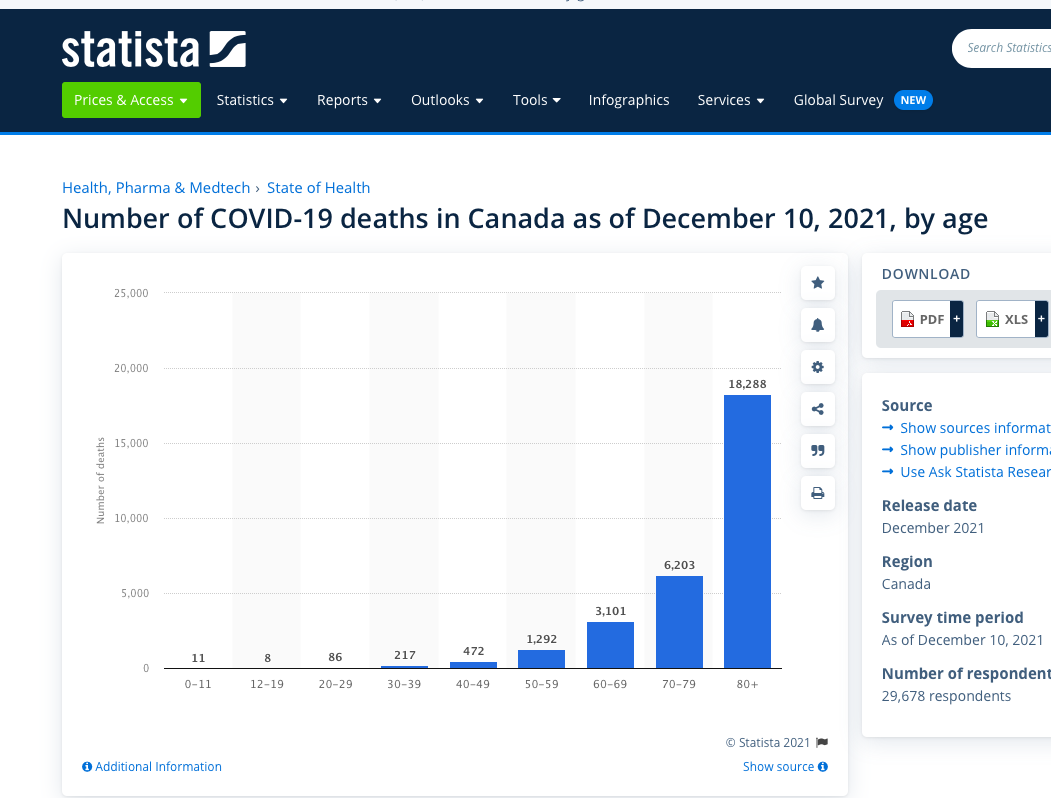Screen dimensions: 1051x798
Task: Download the chart as PDF
Action: (x=921, y=319)
